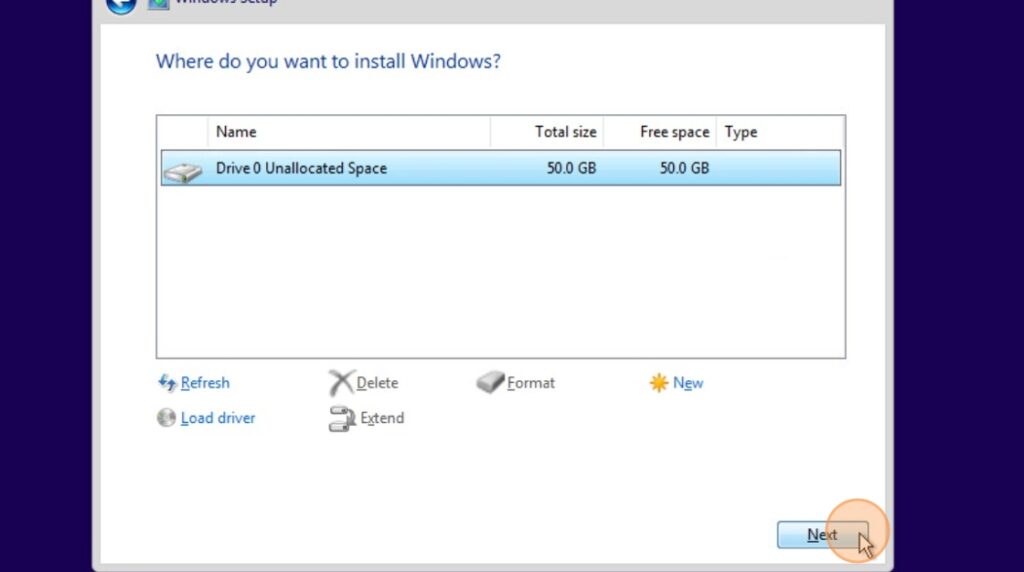Choose the Extend link
This screenshot has width=1024, height=572.
coord(382,418)
